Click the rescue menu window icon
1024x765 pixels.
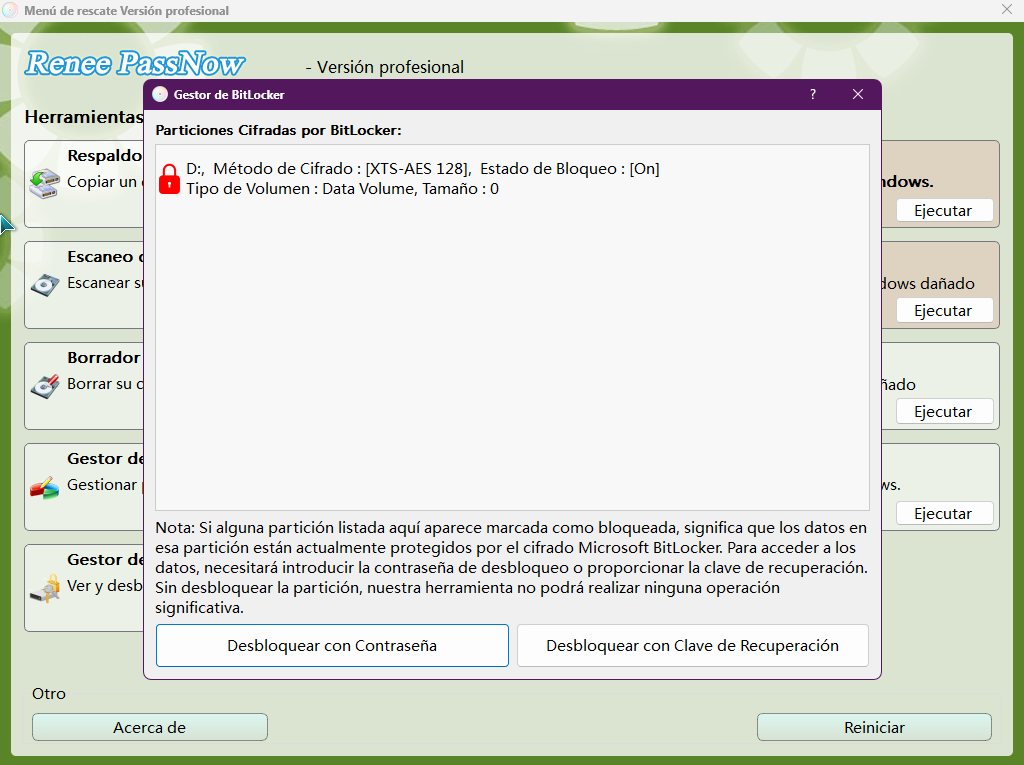pyautogui.click(x=12, y=10)
